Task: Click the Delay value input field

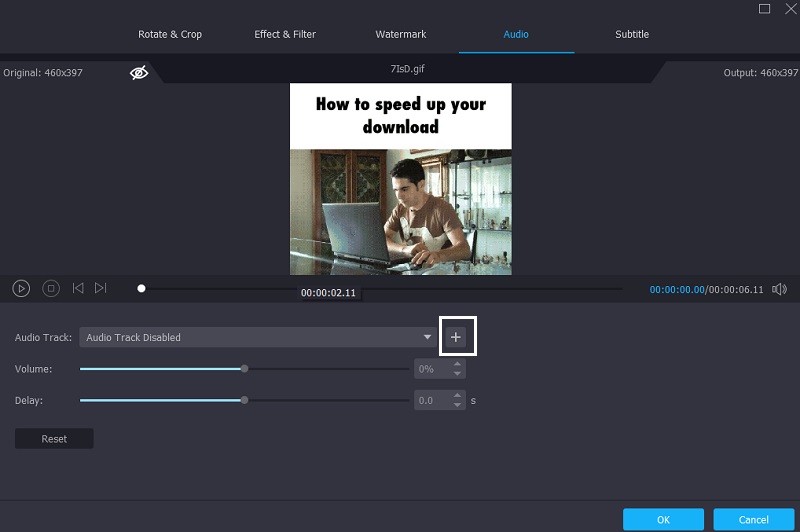Action: click(433, 400)
